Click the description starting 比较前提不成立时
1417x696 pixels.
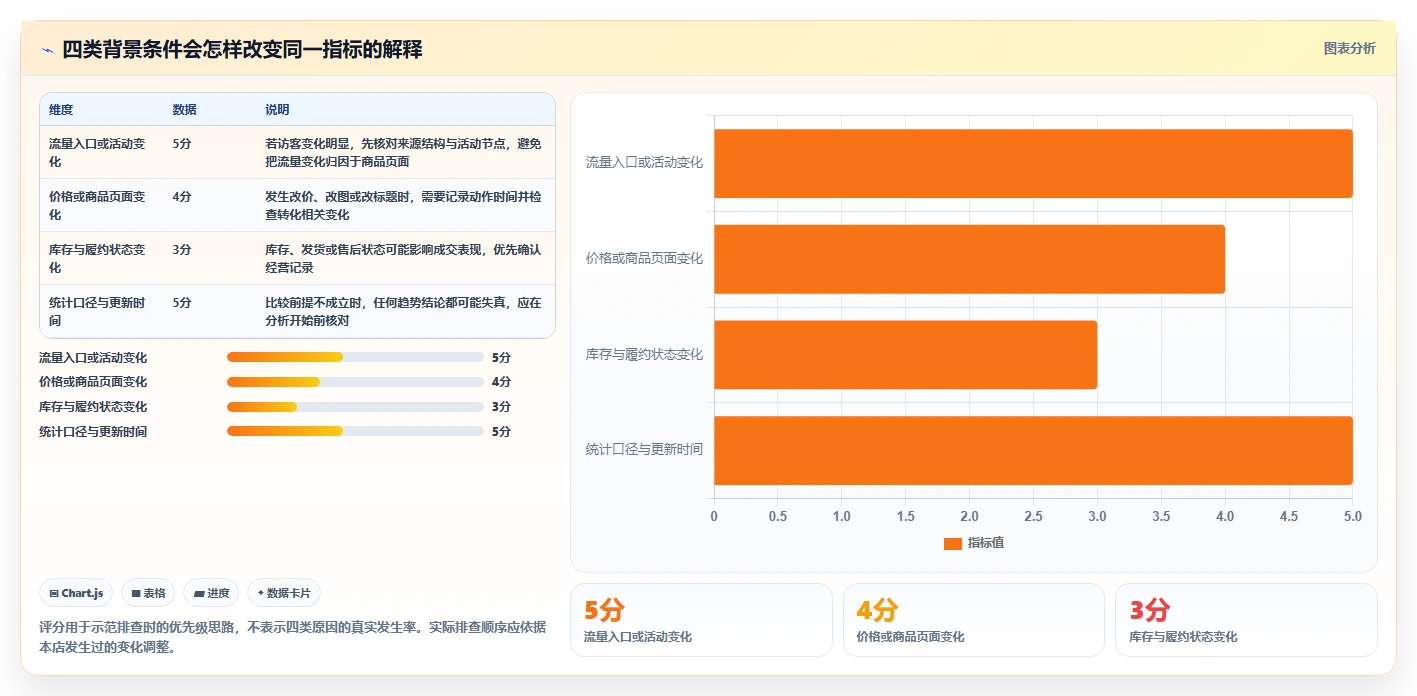tap(404, 311)
